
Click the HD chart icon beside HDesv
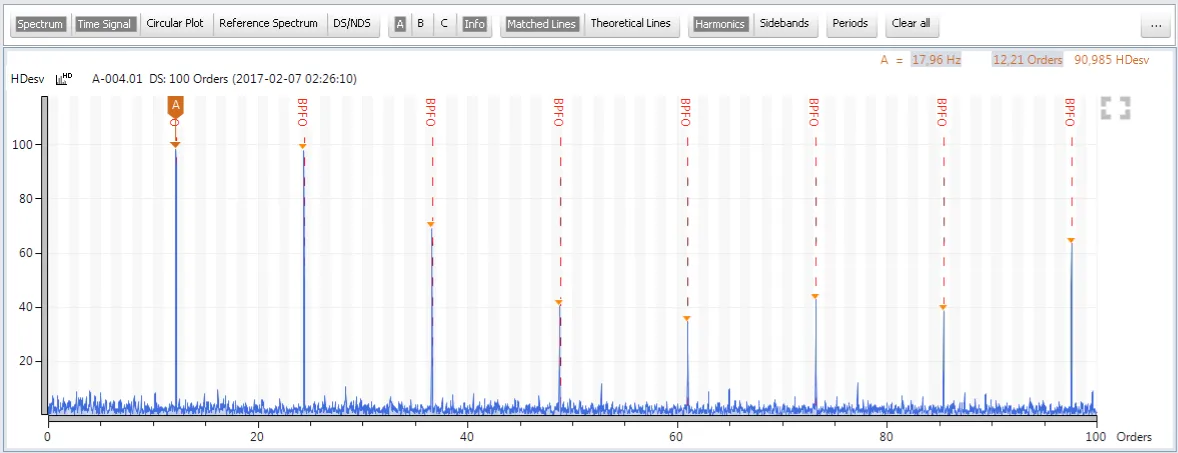[65, 78]
